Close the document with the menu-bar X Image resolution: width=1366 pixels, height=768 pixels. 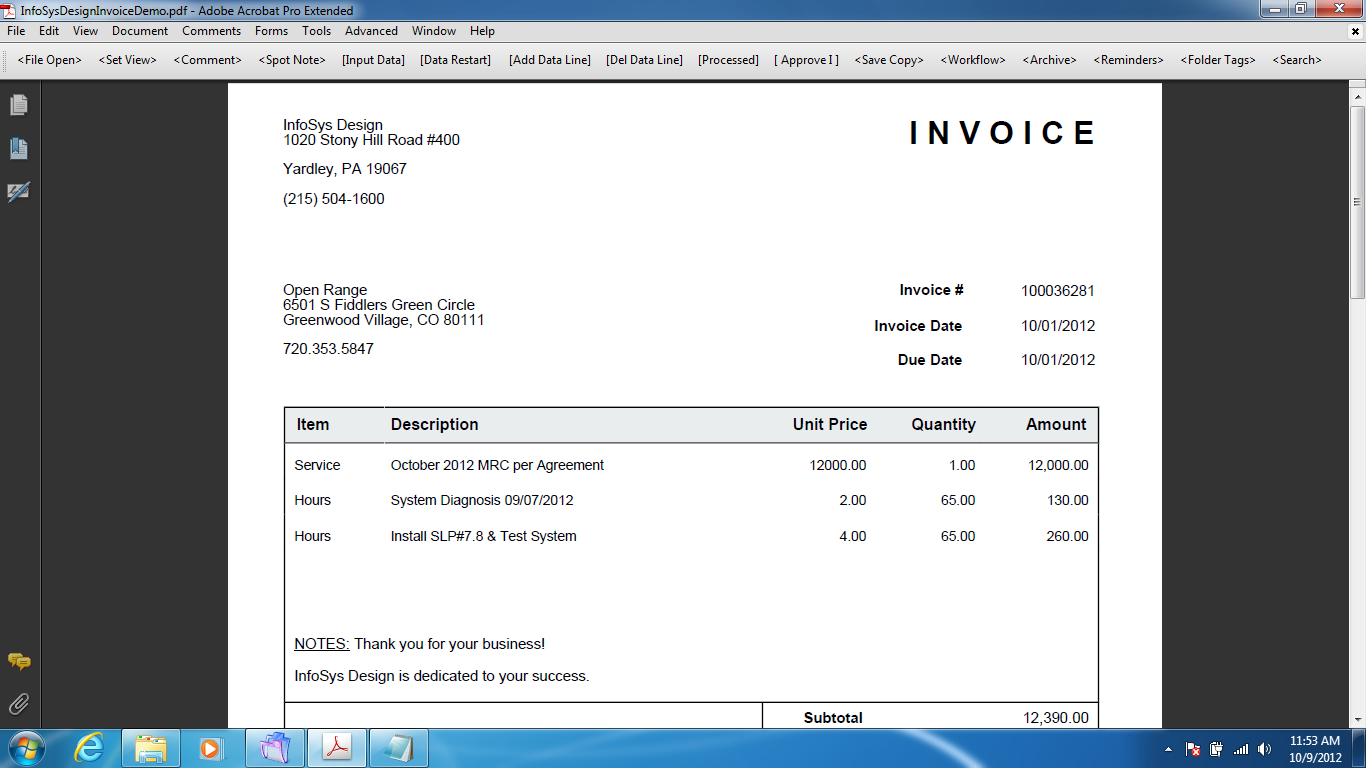(1354, 31)
